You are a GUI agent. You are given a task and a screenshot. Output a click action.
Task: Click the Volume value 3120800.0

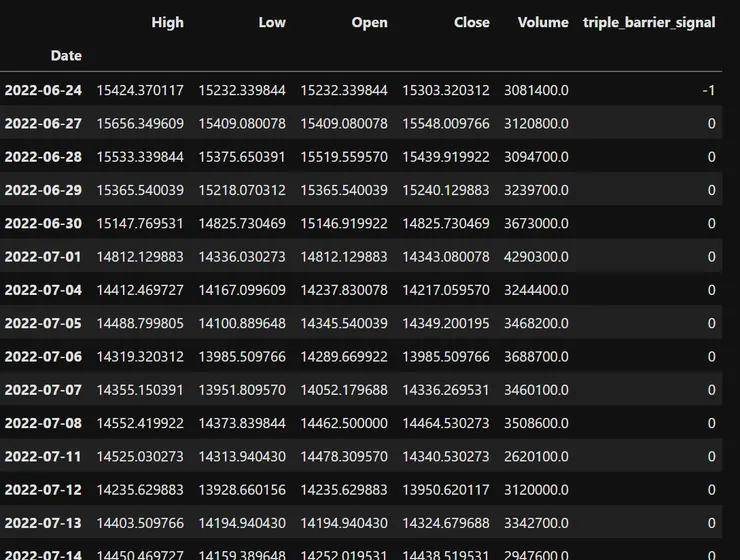coord(536,124)
